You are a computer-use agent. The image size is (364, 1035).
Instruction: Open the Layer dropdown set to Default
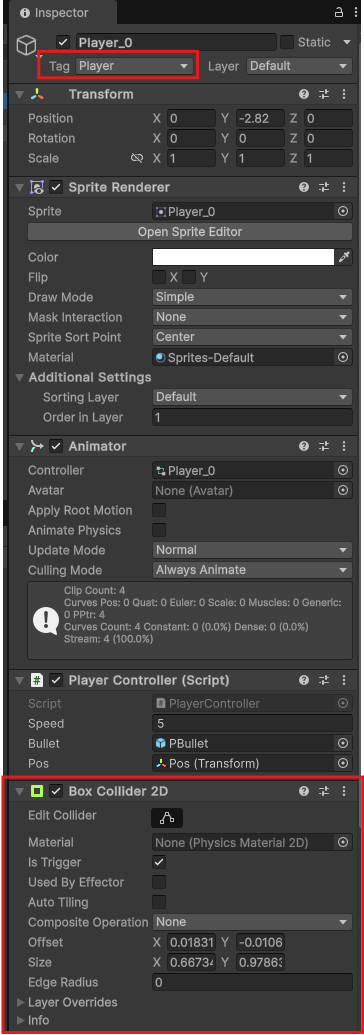click(299, 66)
